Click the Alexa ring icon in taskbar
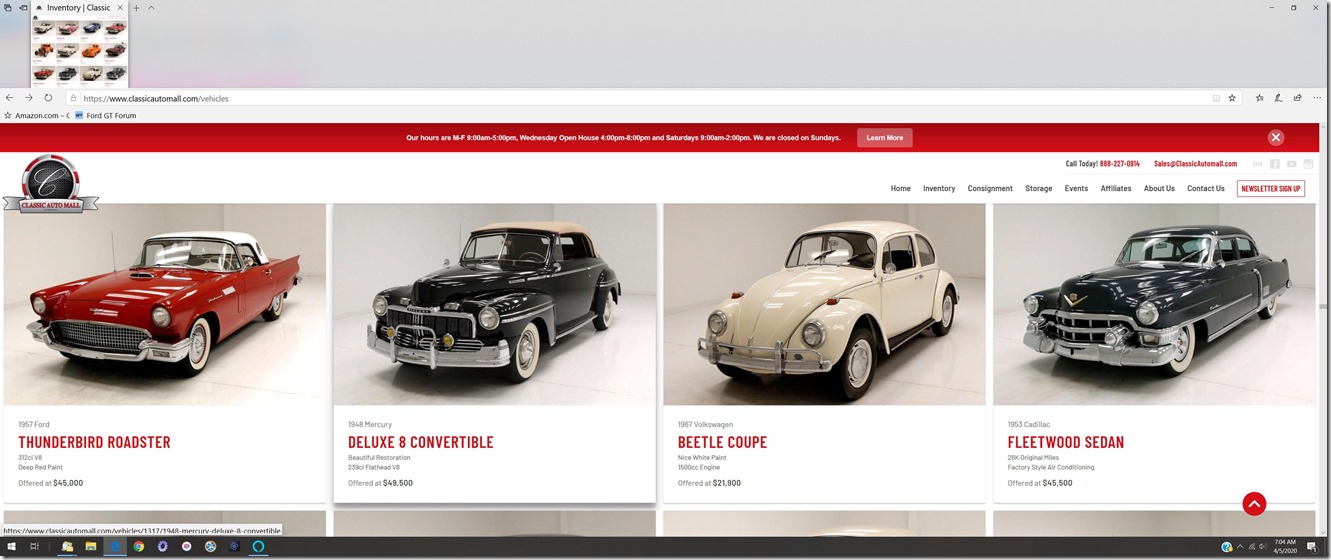1331x560 pixels. (x=257, y=547)
